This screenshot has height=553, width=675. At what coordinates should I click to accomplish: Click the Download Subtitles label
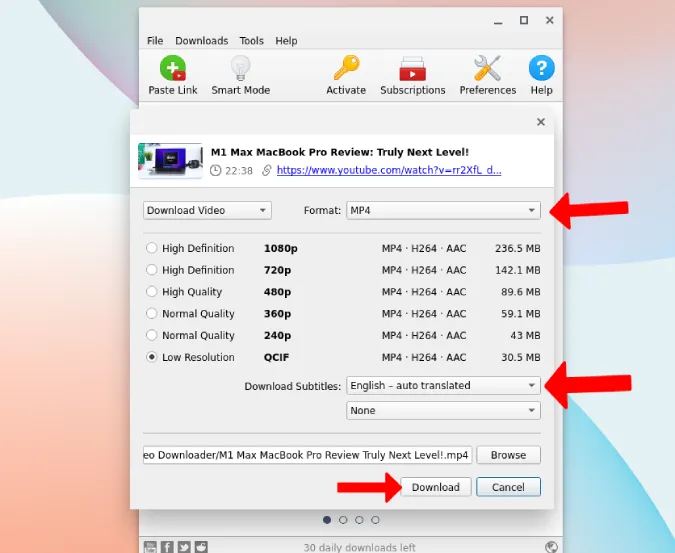pos(293,386)
